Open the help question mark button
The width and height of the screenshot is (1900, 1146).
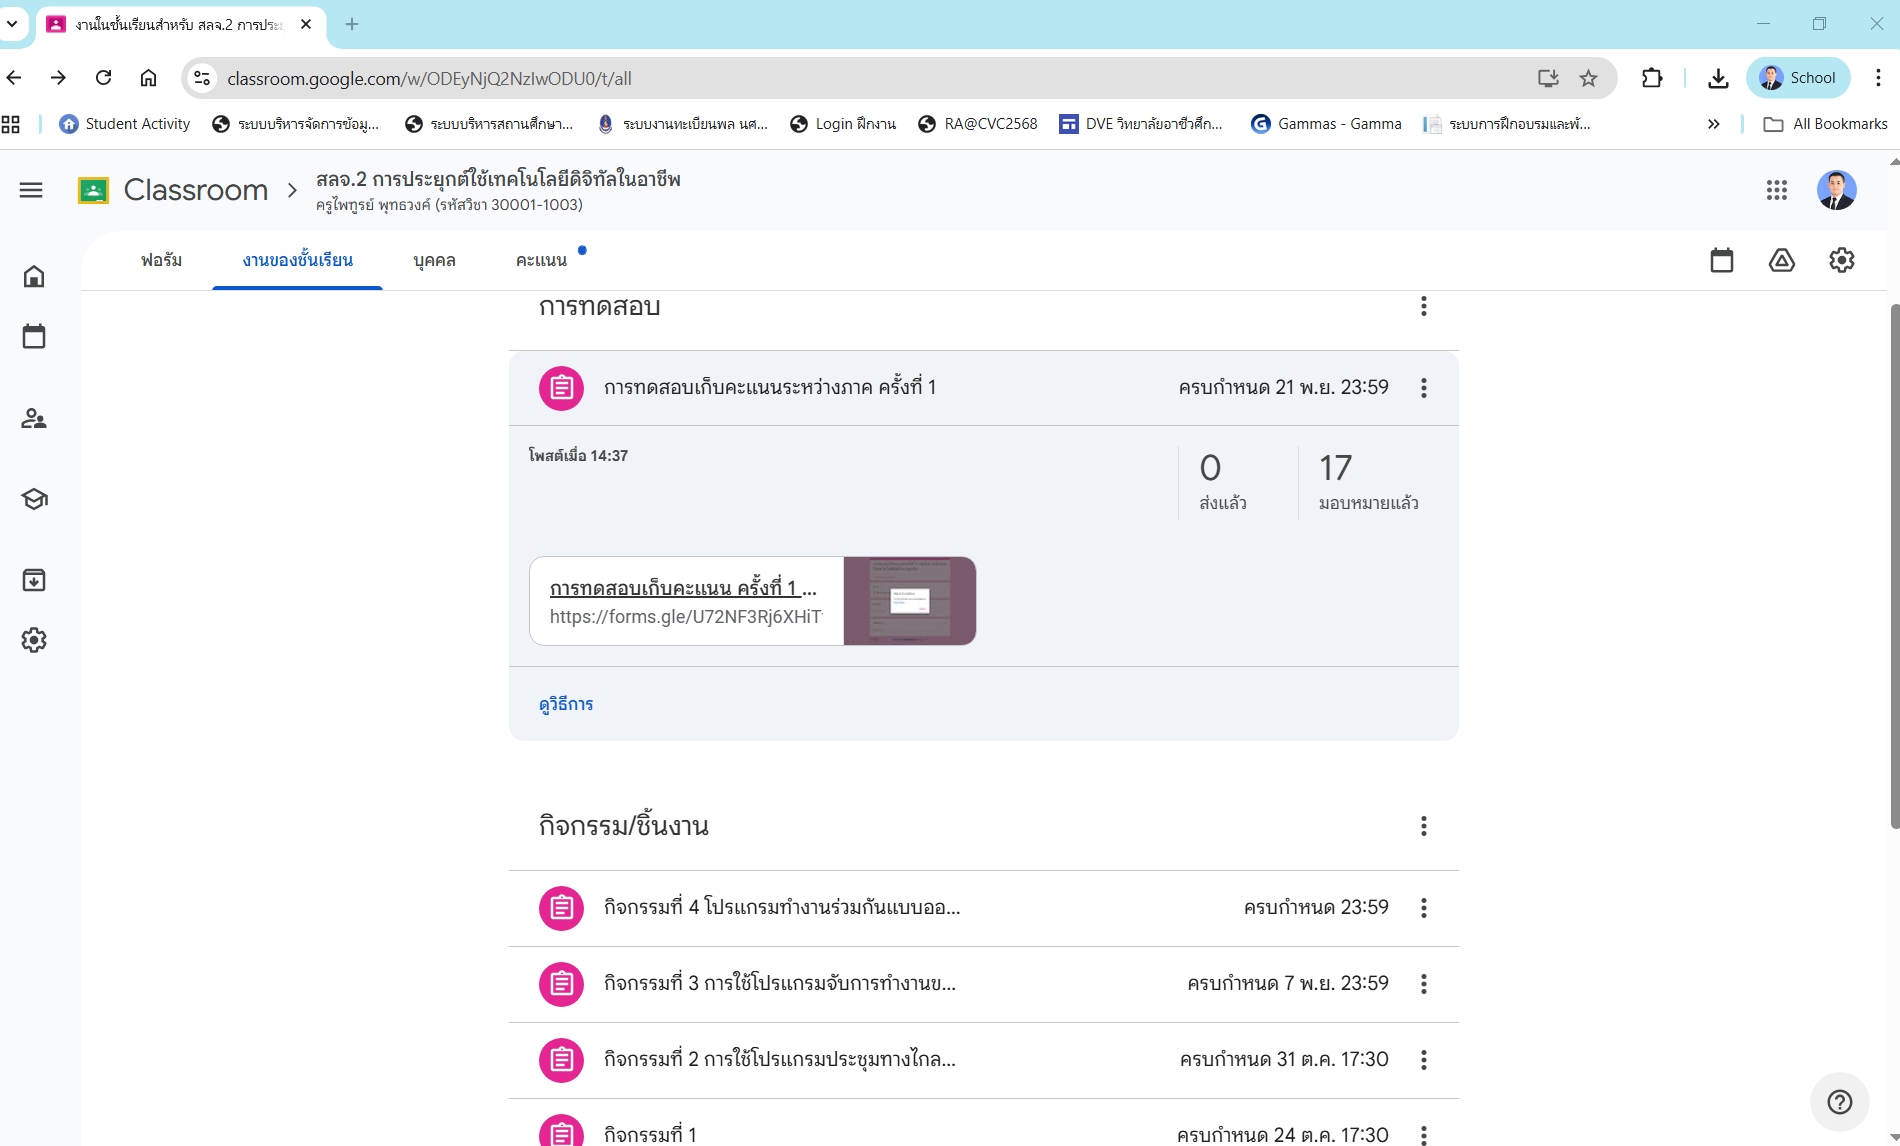(1839, 1102)
